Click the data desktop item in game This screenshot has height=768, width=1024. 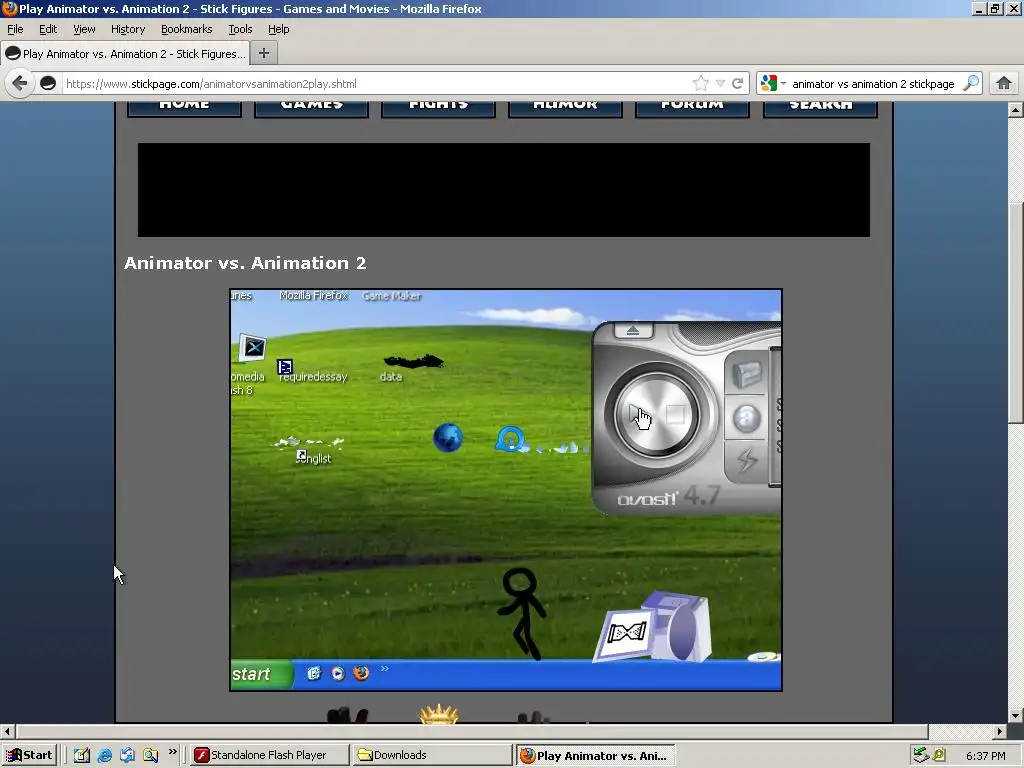(x=413, y=361)
